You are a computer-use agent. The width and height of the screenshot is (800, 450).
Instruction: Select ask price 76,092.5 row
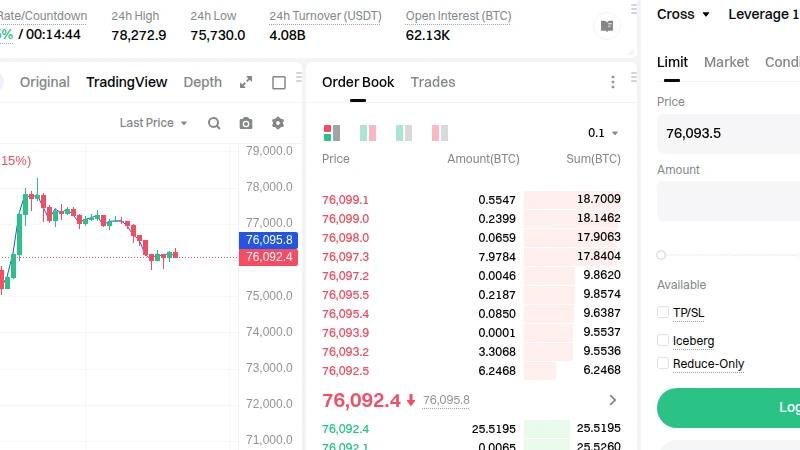(471, 370)
